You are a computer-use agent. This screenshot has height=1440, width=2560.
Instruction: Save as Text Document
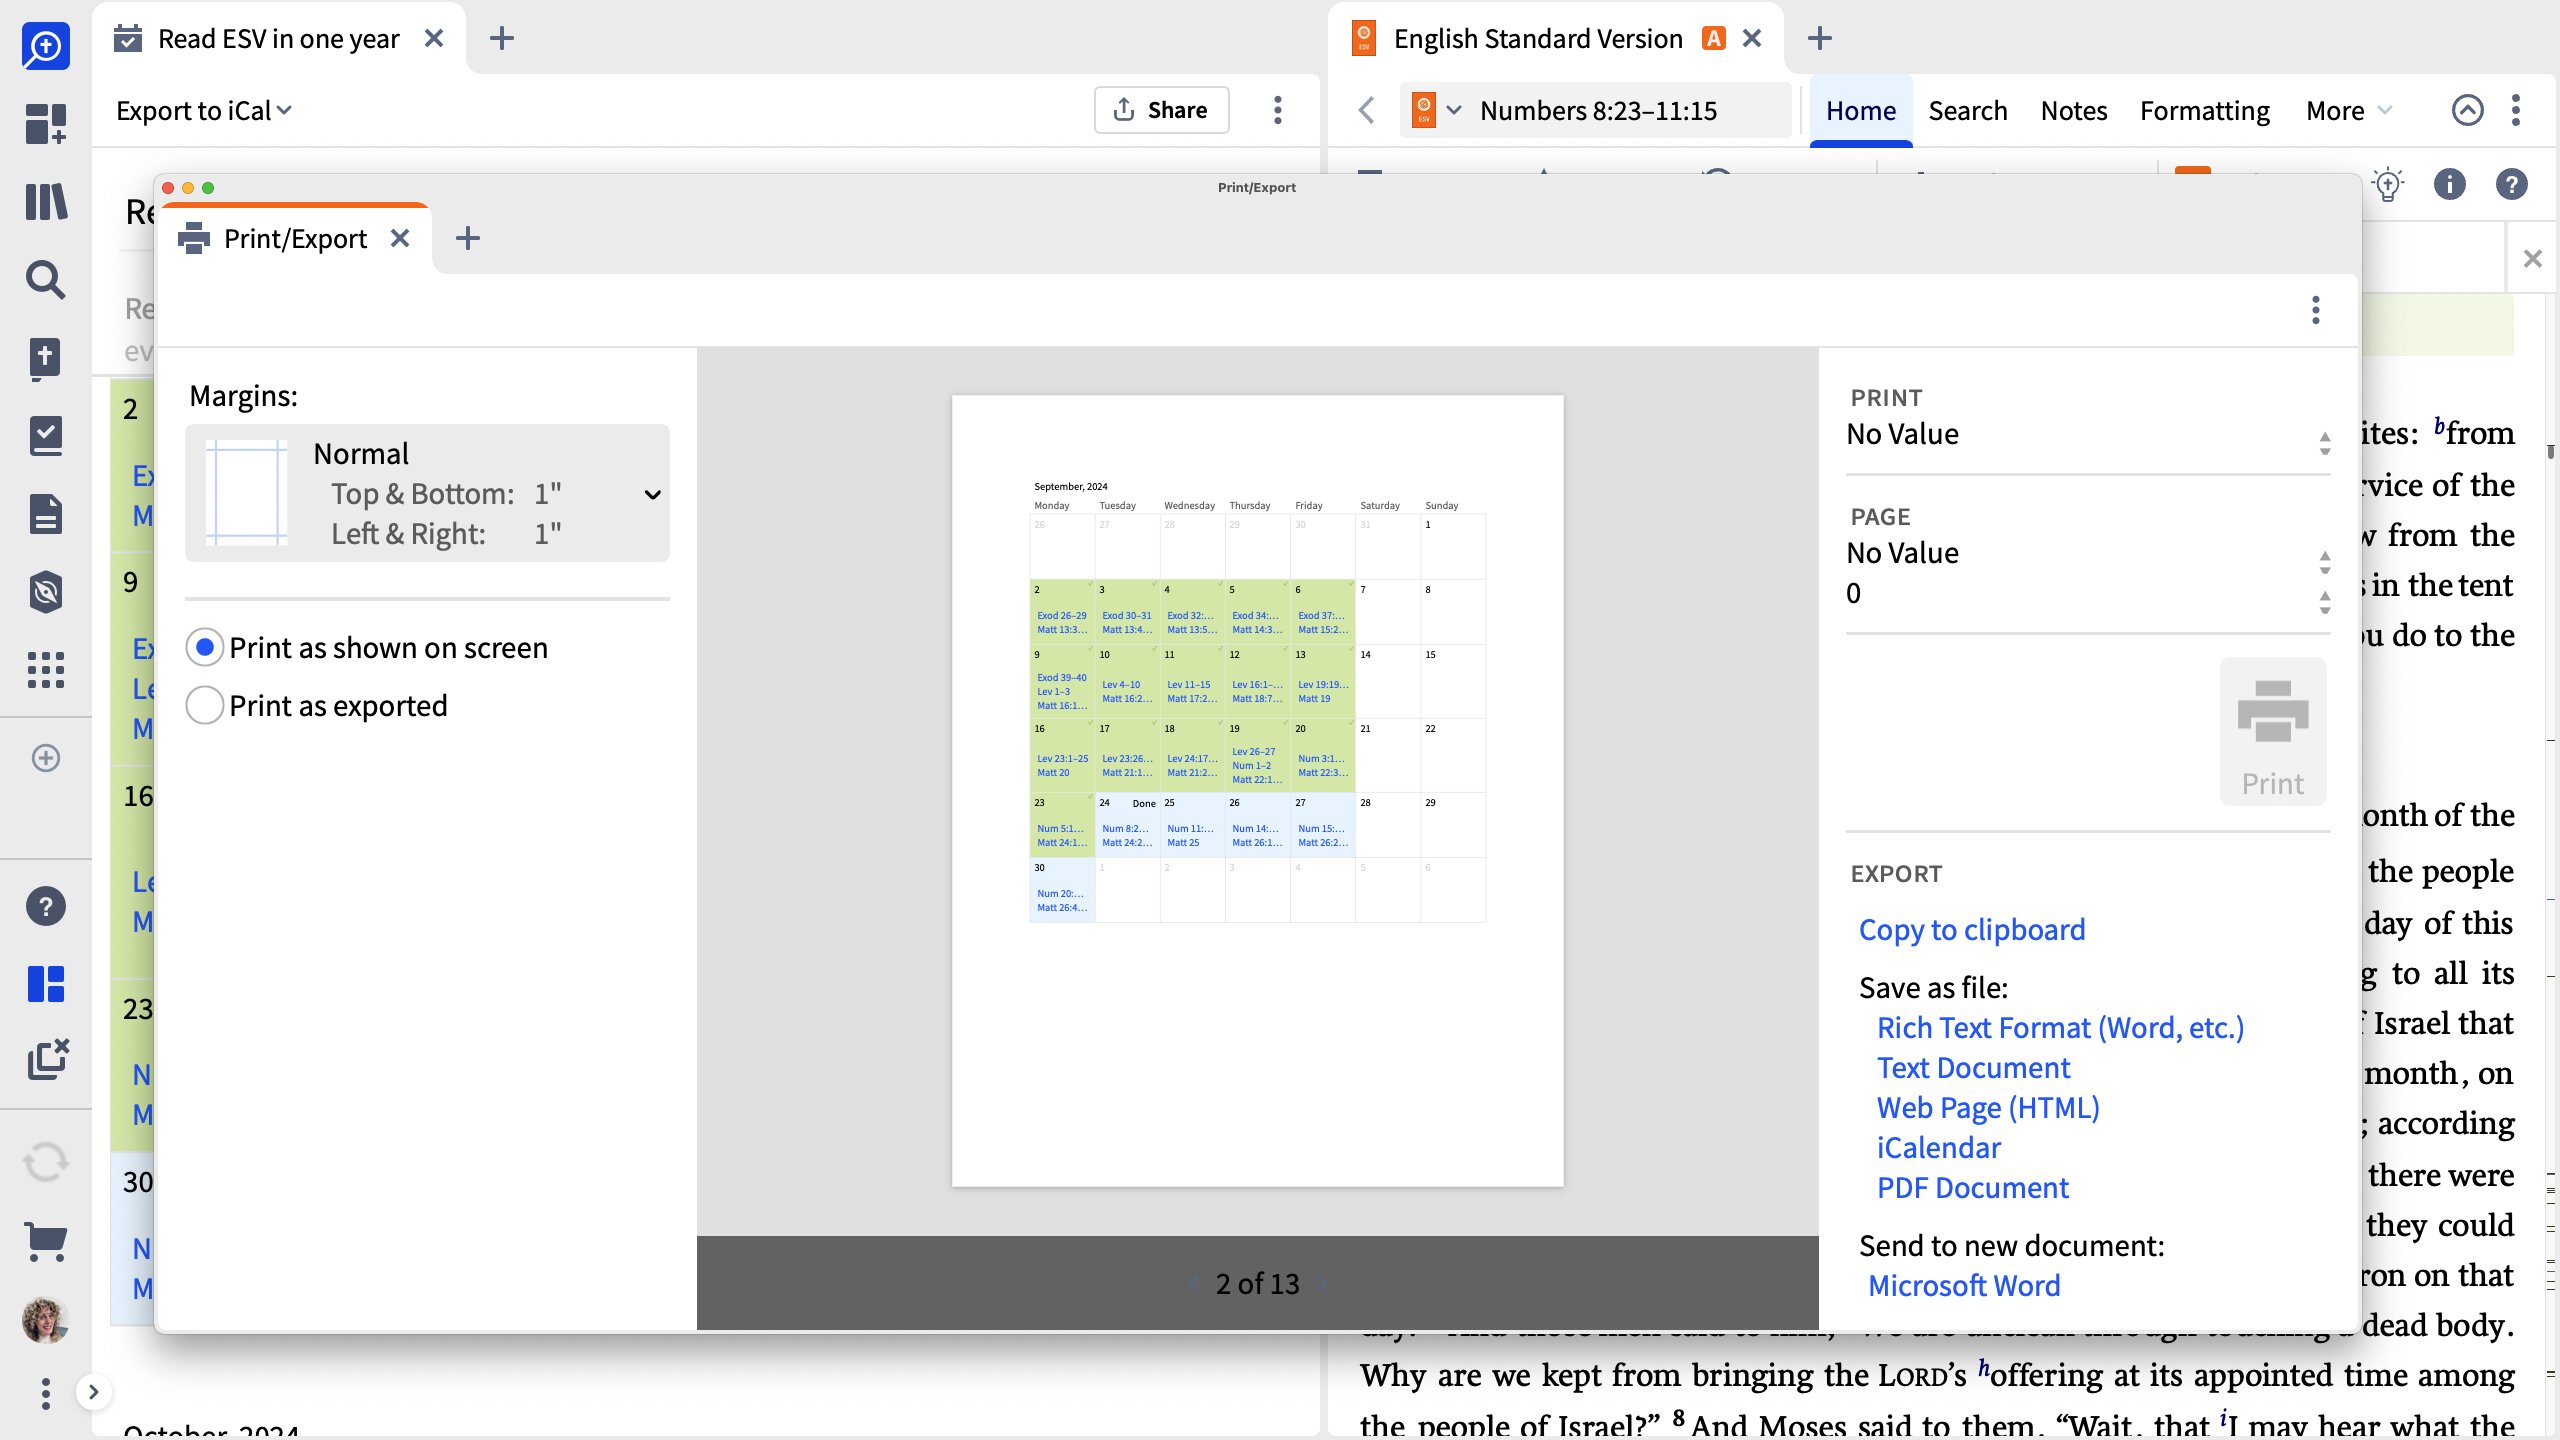[1973, 1068]
